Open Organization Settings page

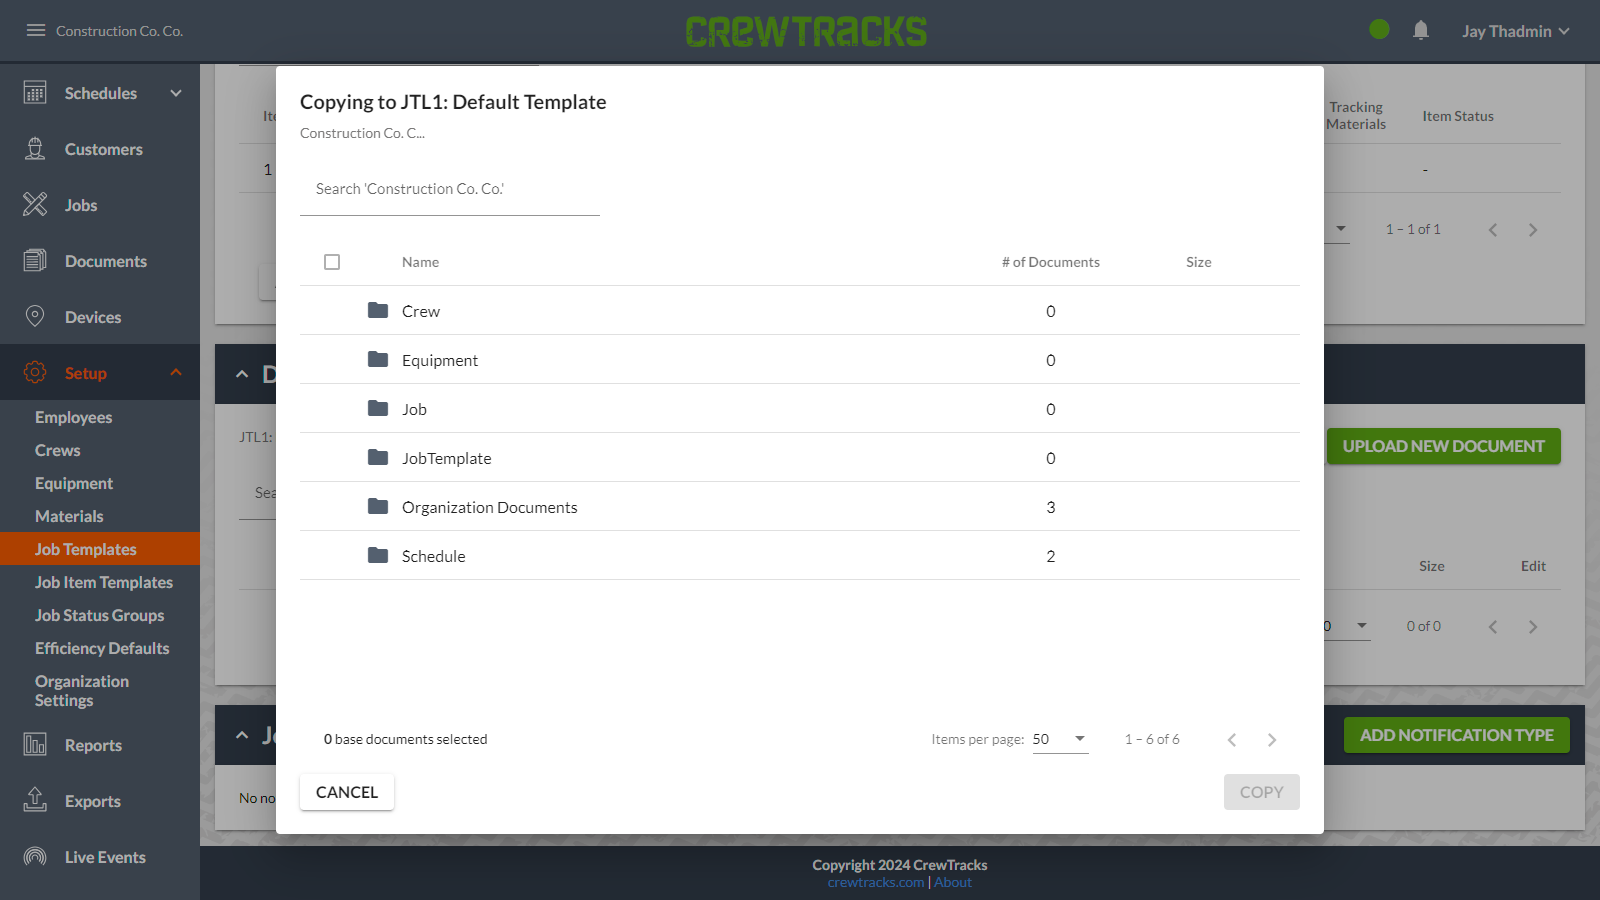point(82,691)
